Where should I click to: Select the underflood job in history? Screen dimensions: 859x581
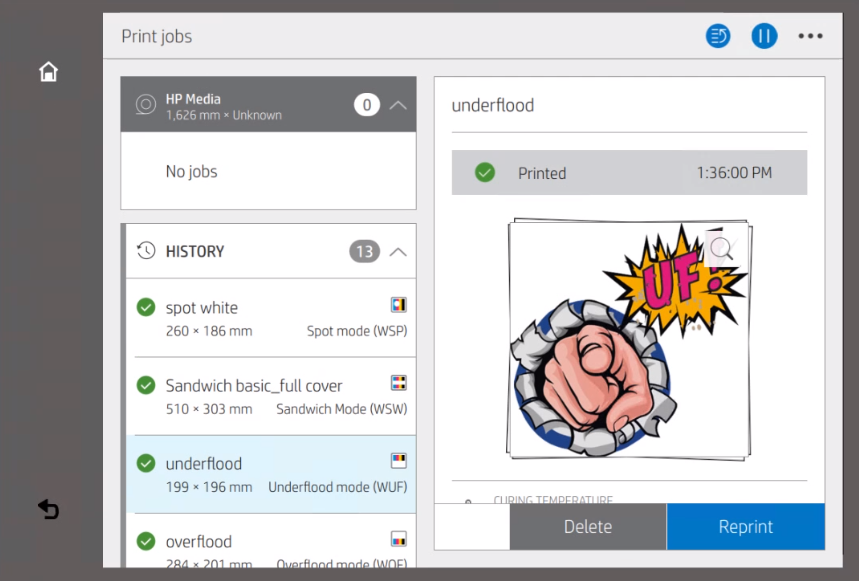pos(271,474)
